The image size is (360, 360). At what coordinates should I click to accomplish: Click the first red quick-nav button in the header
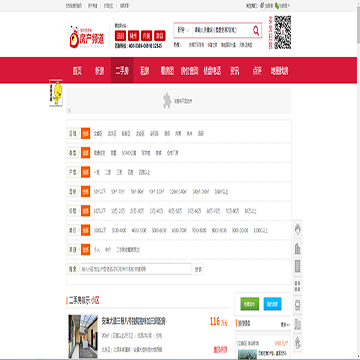pyautogui.click(x=120, y=36)
